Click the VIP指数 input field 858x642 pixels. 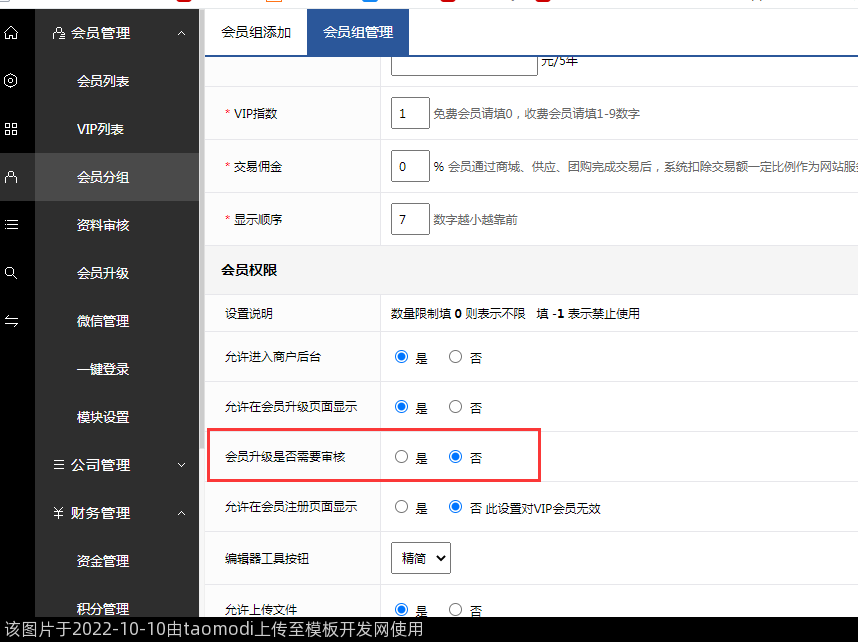[x=410, y=114]
